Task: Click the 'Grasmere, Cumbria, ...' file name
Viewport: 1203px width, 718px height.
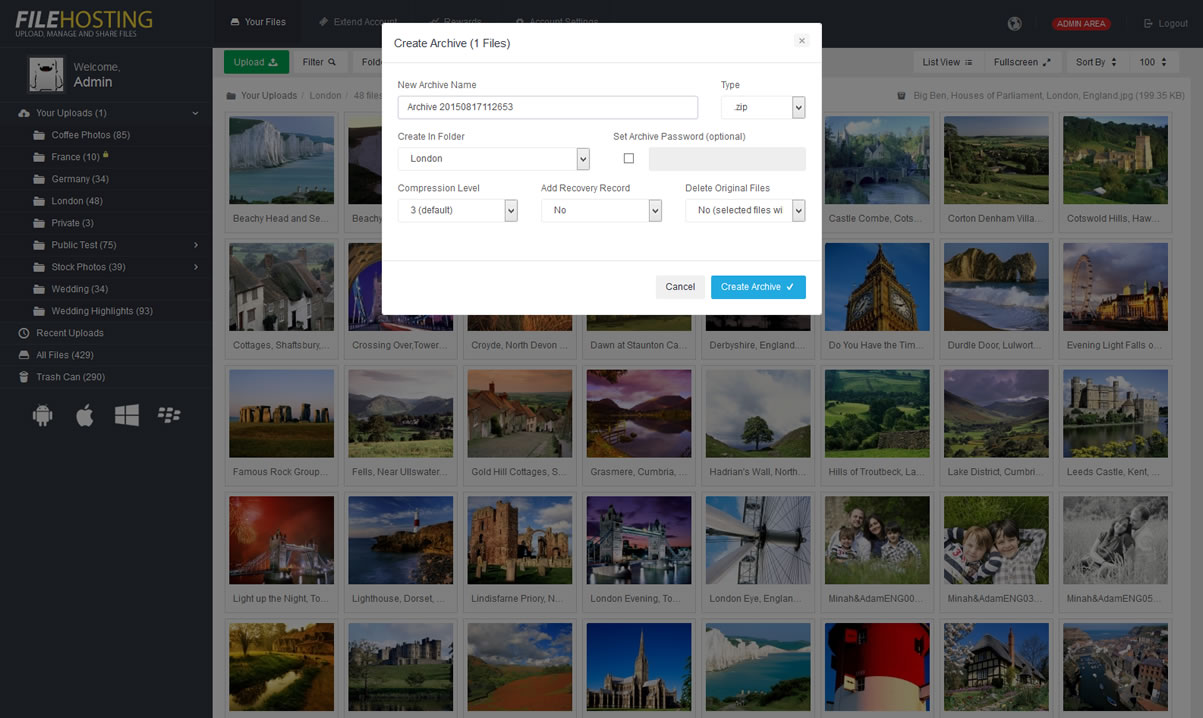Action: coord(638,472)
